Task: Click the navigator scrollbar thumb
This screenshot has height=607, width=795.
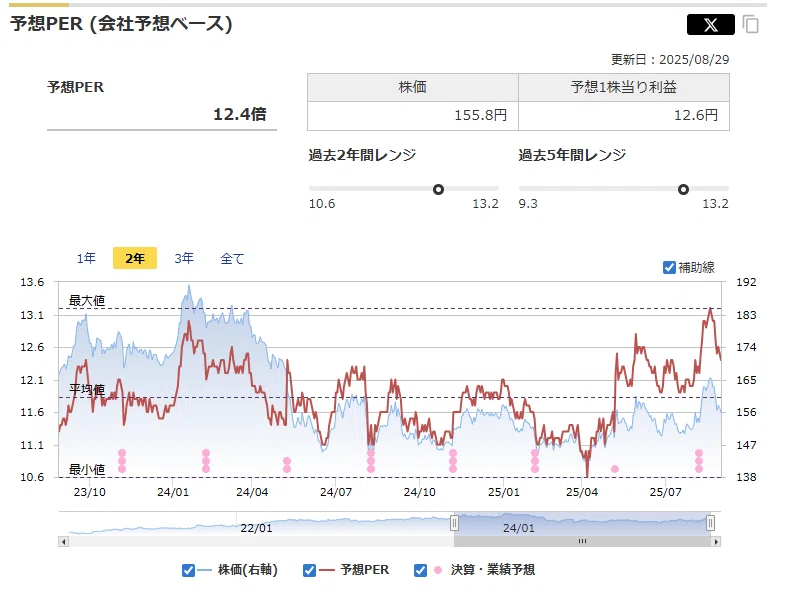Action: (583, 542)
